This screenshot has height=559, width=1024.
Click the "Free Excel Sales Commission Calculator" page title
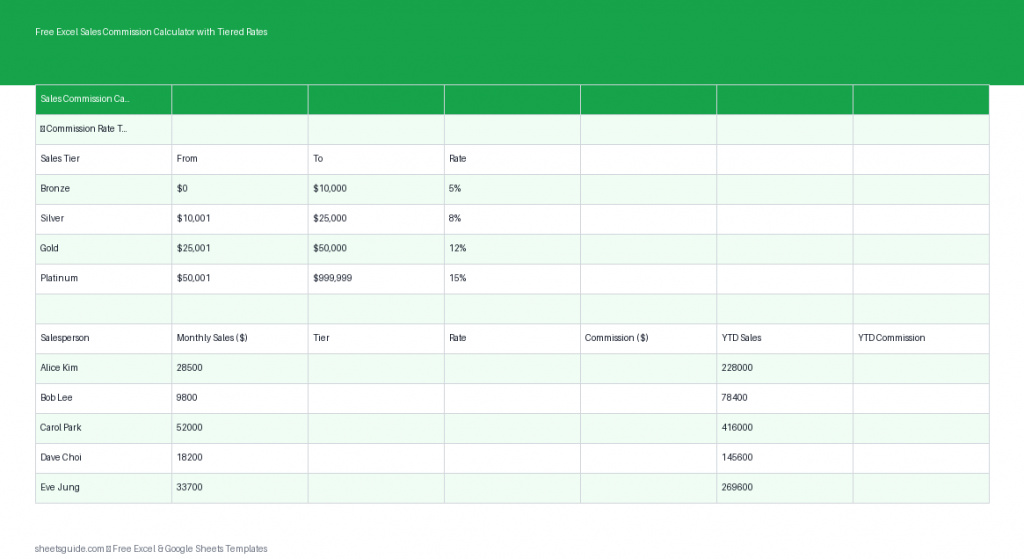151,32
